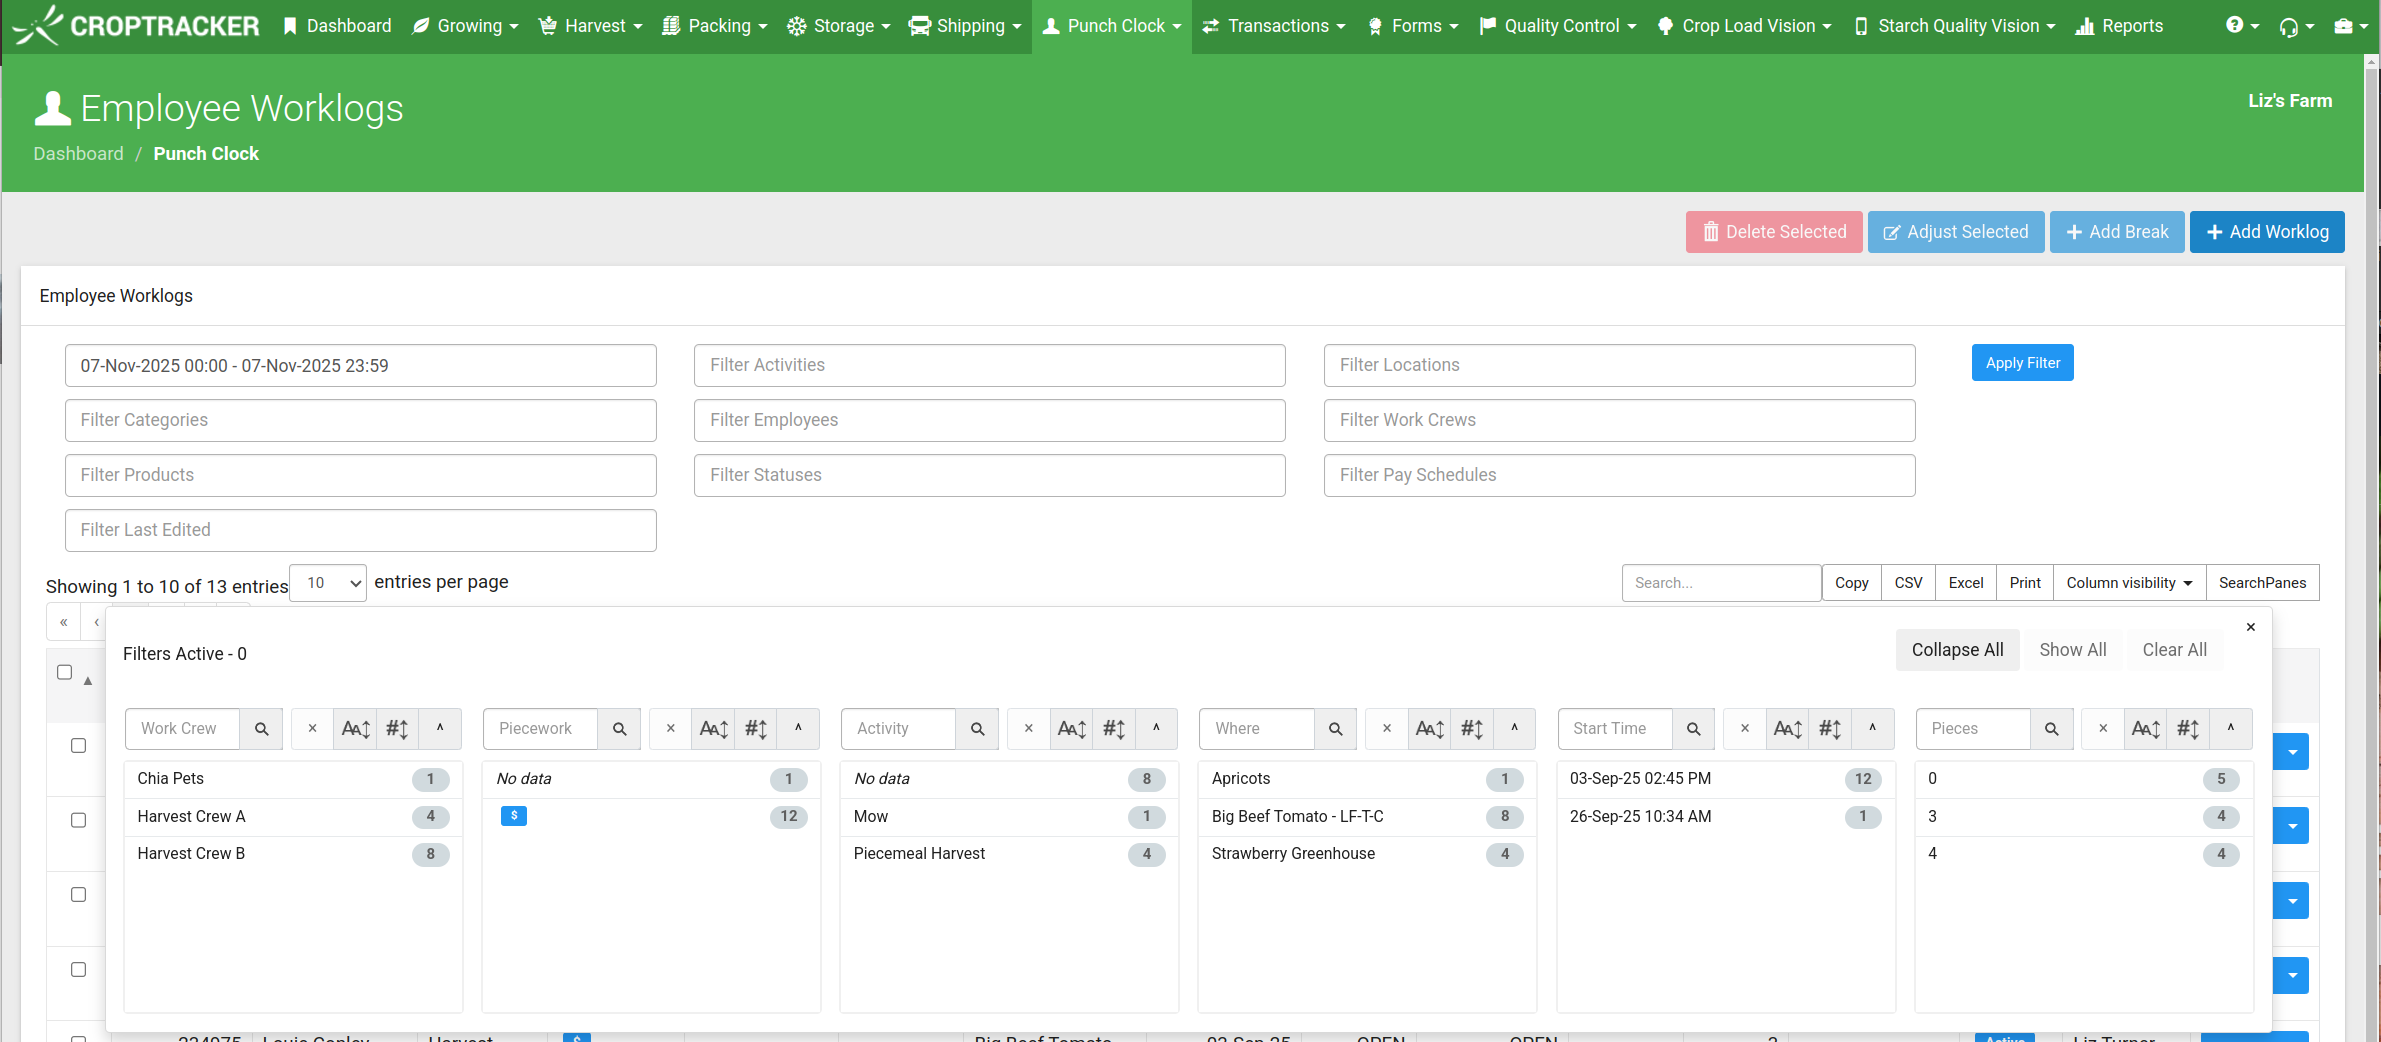This screenshot has width=2381, height=1042.
Task: Clear the Piecework pane selection with X icon
Action: pyautogui.click(x=671, y=729)
